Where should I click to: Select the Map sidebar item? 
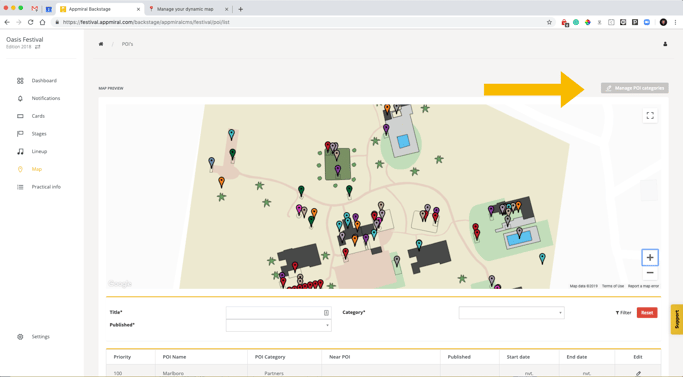37,169
